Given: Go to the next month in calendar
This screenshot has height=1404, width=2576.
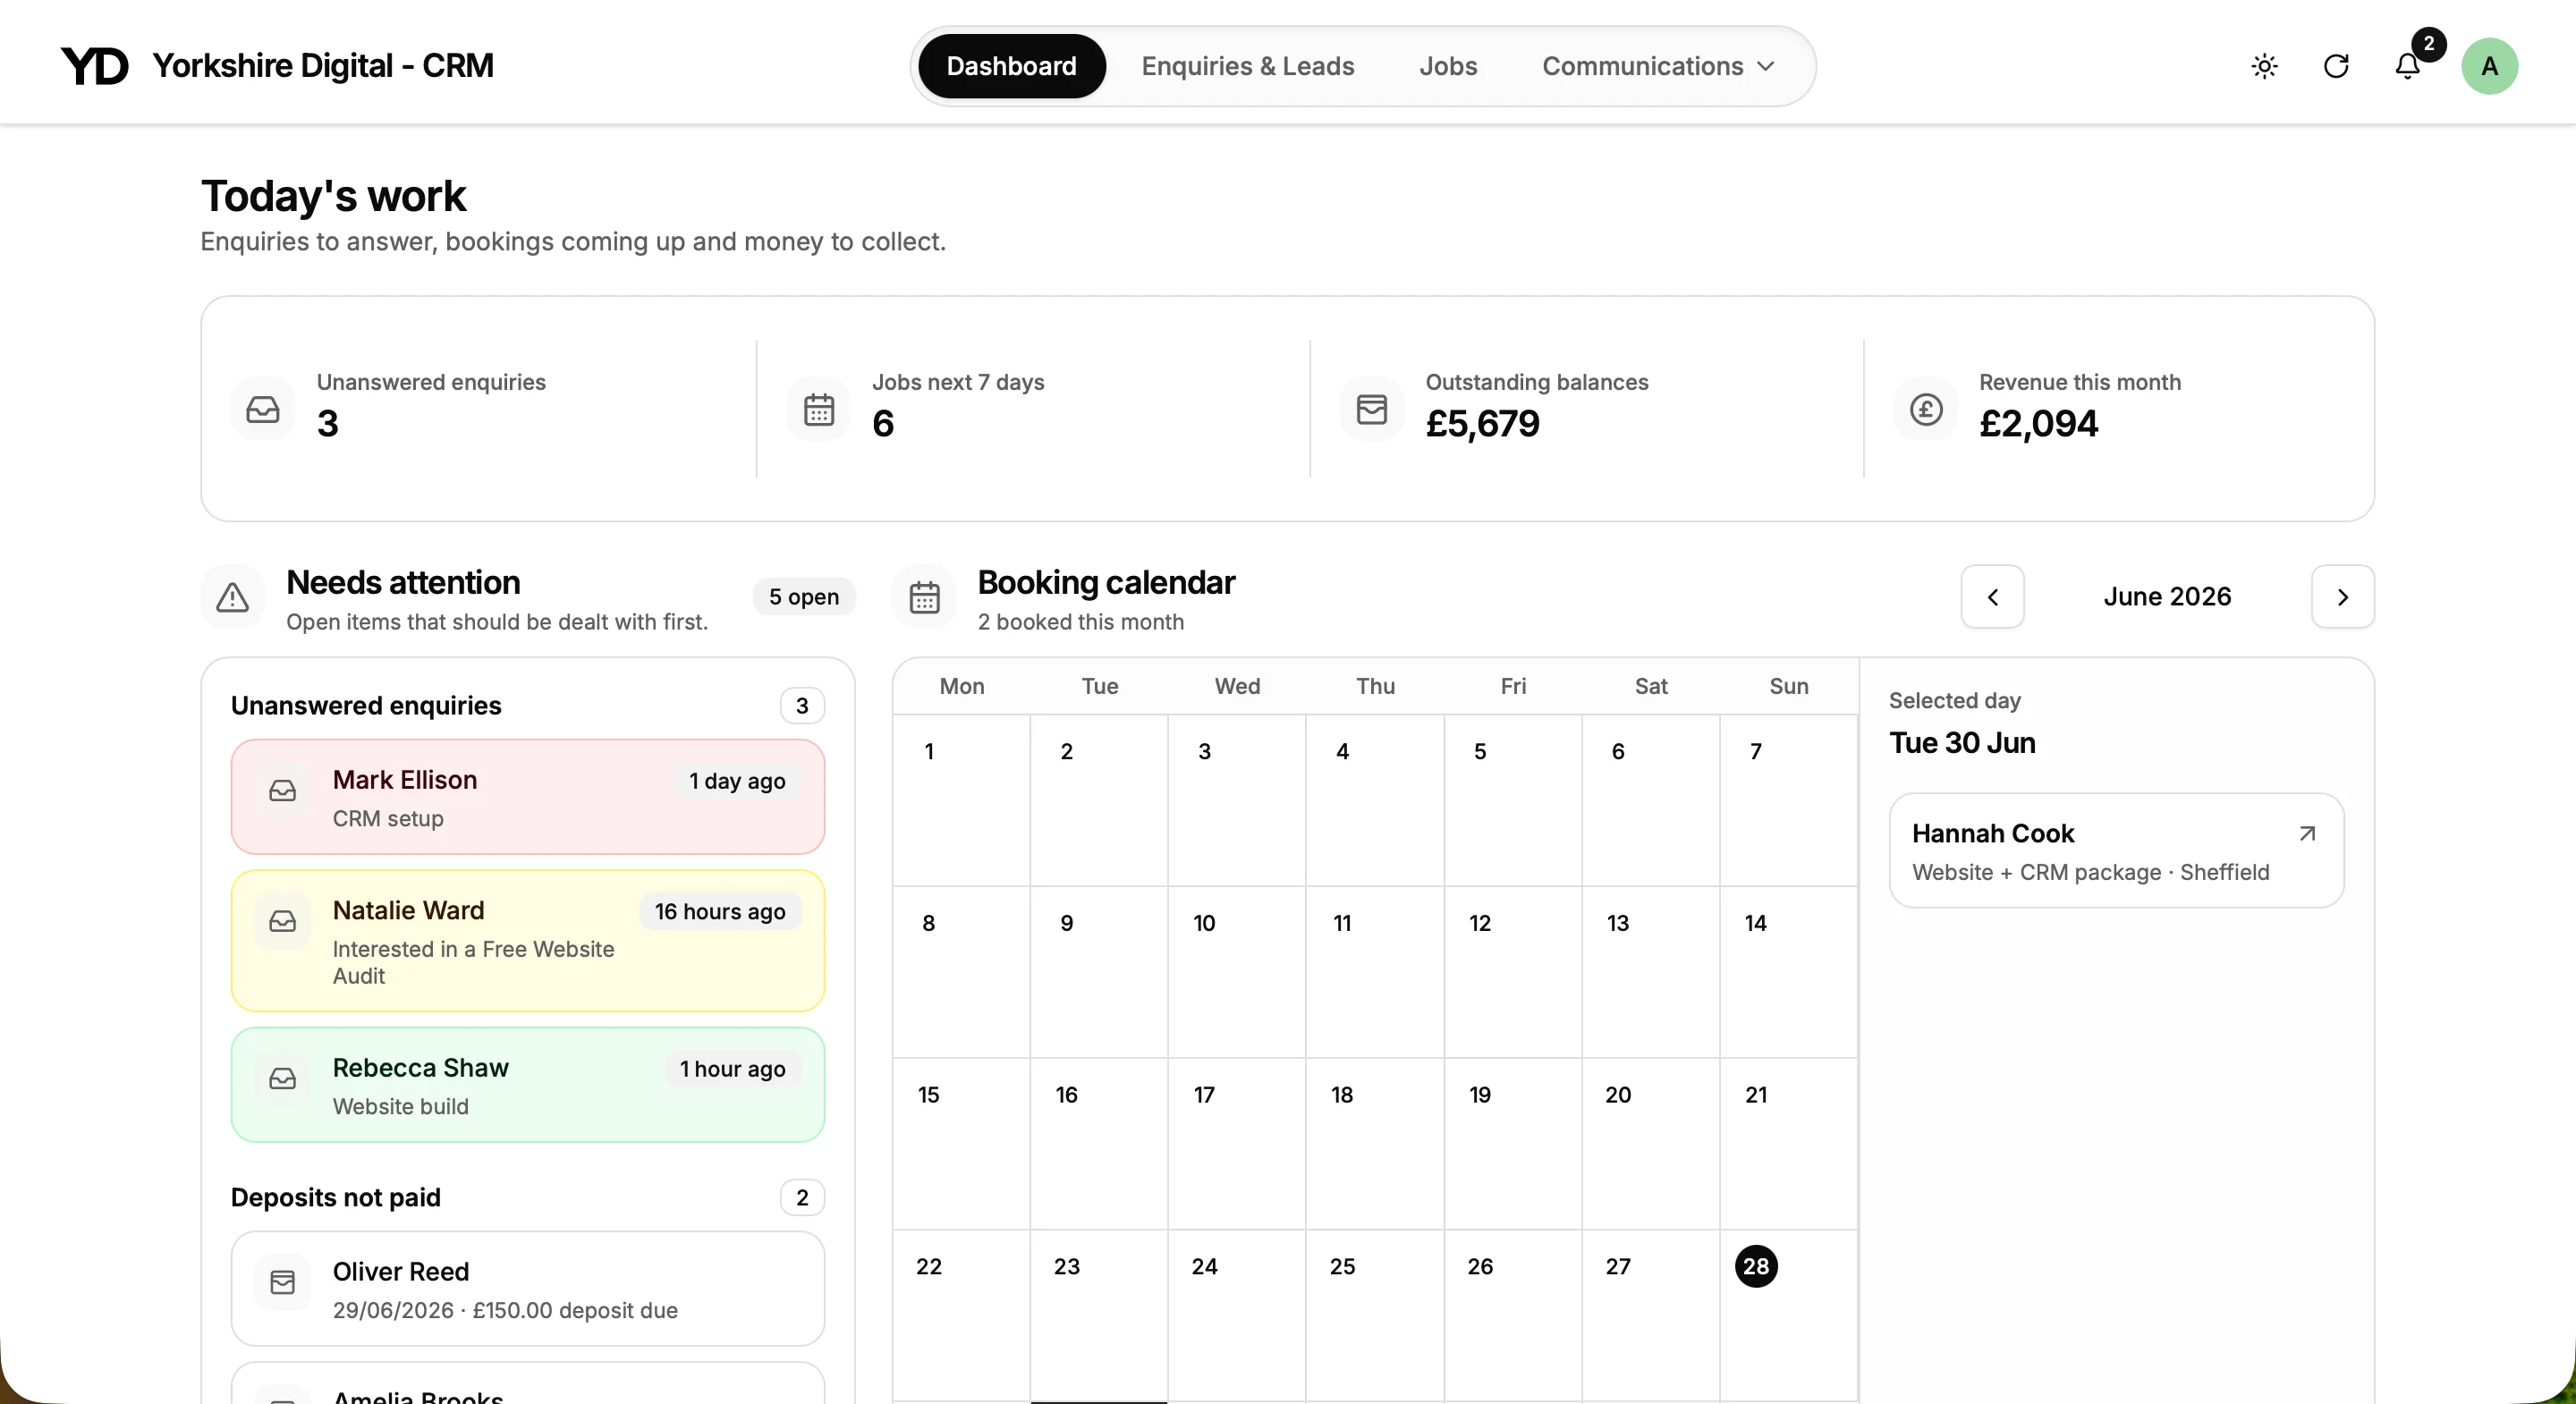Looking at the screenshot, I should (2342, 597).
